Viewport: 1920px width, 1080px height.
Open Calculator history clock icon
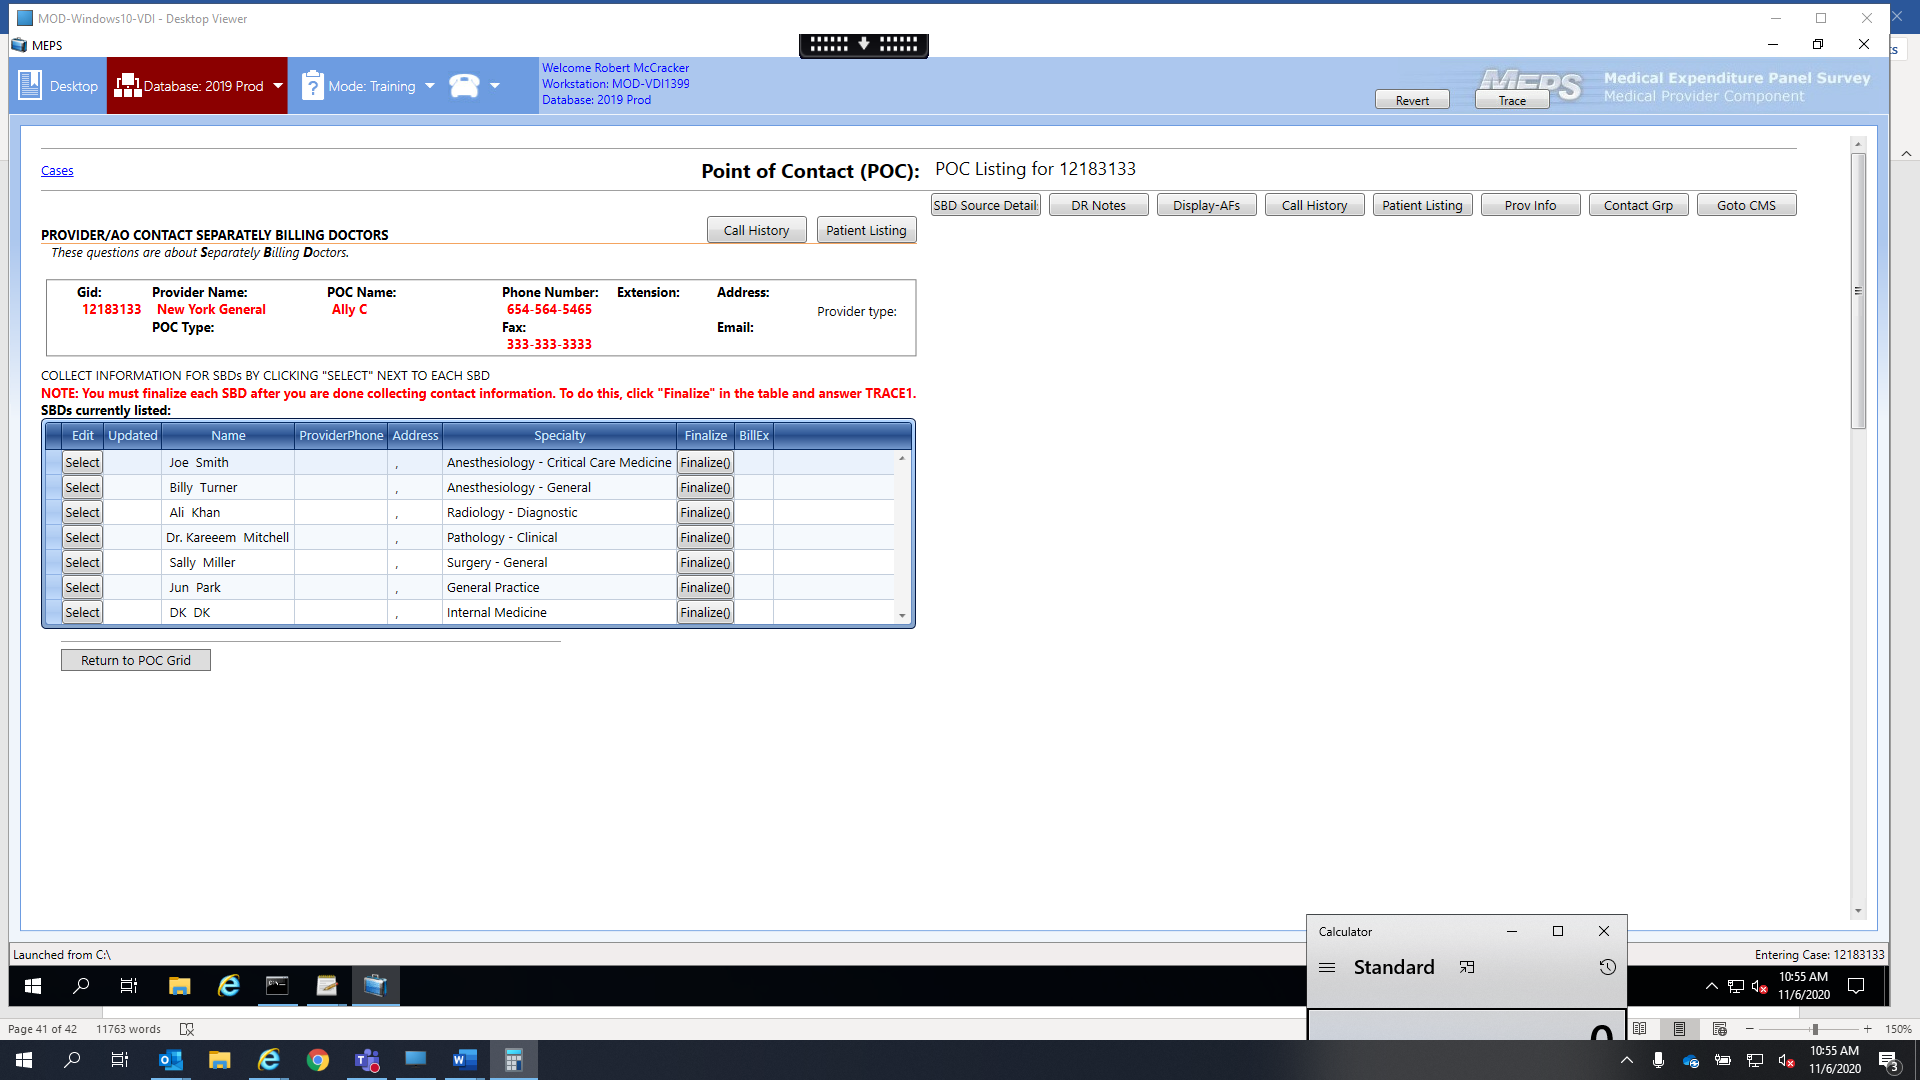pyautogui.click(x=1607, y=967)
